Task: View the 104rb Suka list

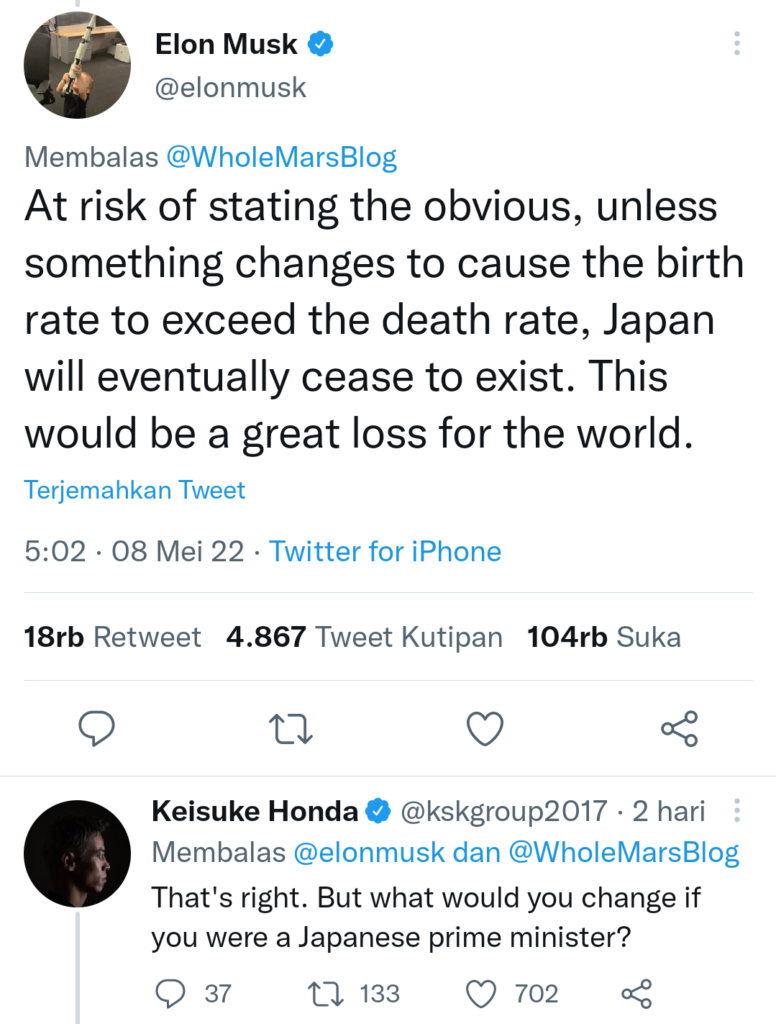Action: (x=604, y=637)
